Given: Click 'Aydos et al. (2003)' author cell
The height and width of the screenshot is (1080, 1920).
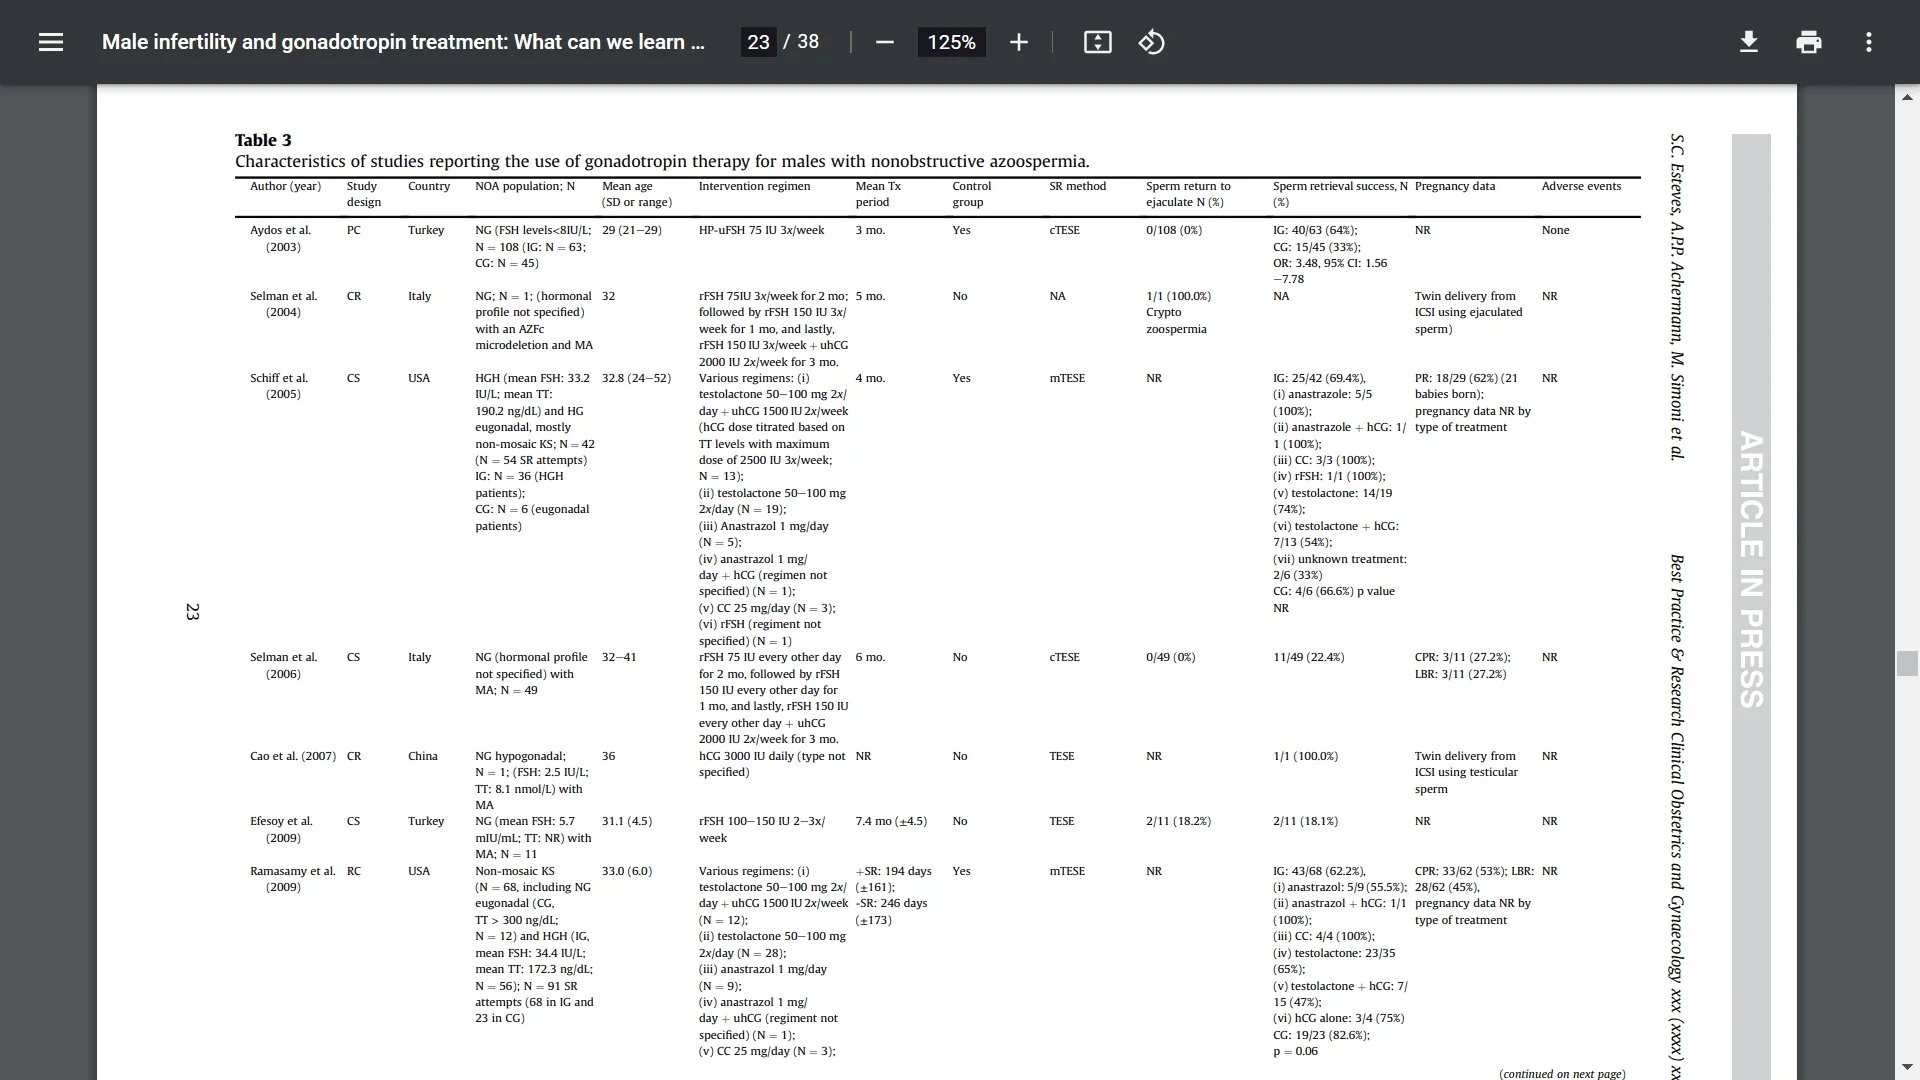Looking at the screenshot, I should click(280, 238).
